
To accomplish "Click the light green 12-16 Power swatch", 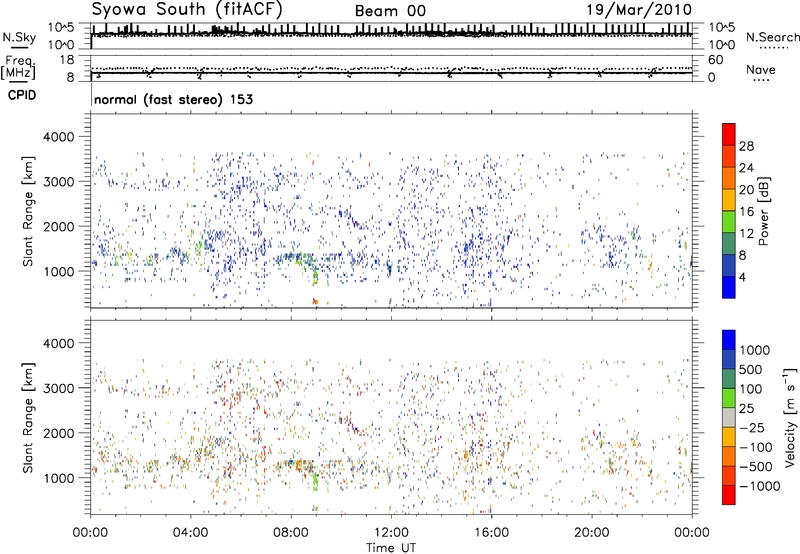I will pos(729,222).
